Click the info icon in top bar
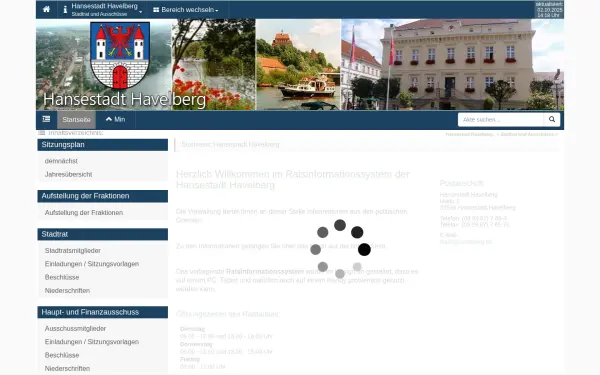This screenshot has width=600, height=375. pos(65,10)
